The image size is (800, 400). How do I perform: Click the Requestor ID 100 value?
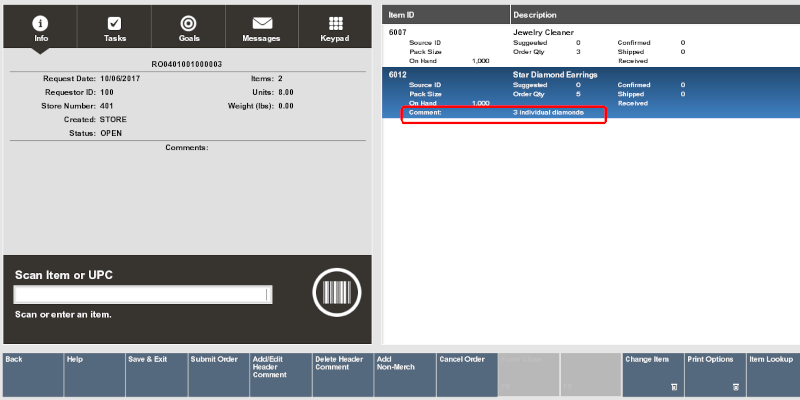click(x=107, y=92)
